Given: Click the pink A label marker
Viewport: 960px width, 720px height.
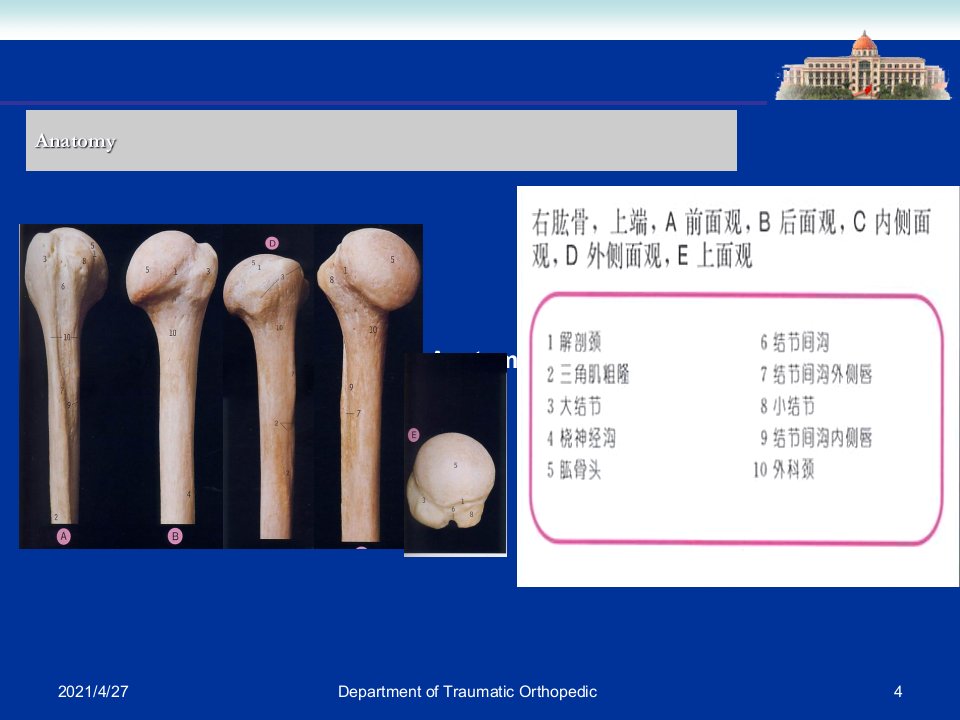Looking at the screenshot, I should [x=64, y=536].
